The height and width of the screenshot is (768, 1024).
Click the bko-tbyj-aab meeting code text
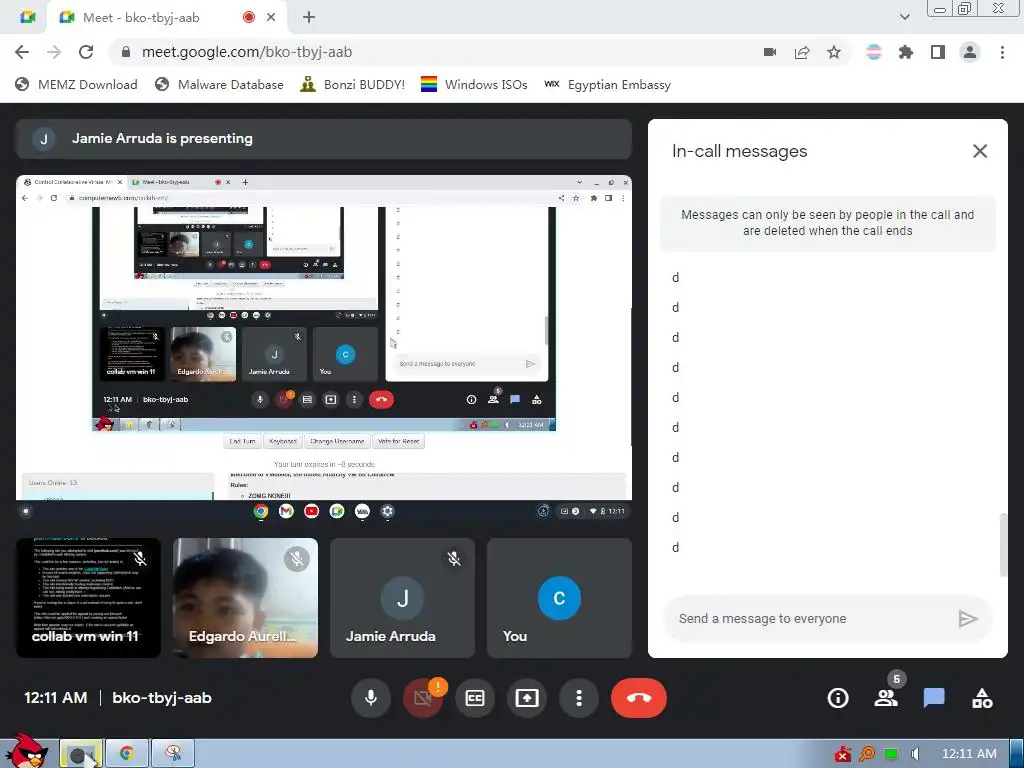pyautogui.click(x=162, y=698)
